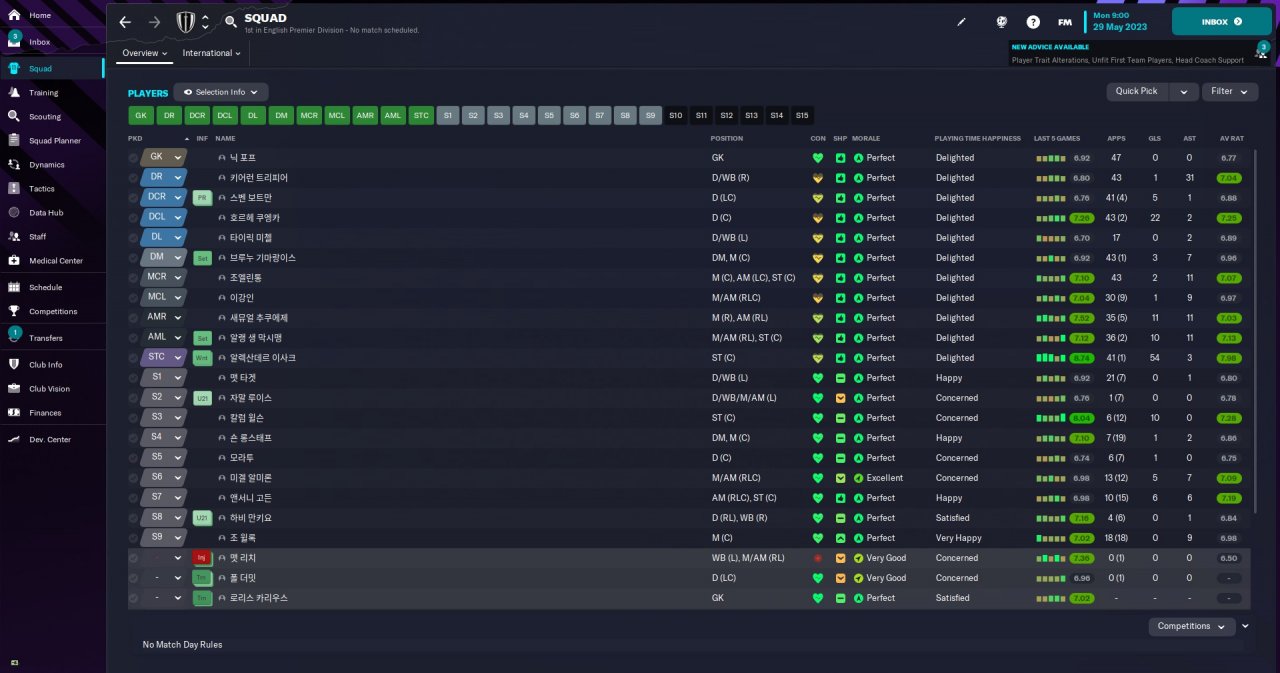
Task: Open the Medical Center icon
Action: (14, 260)
